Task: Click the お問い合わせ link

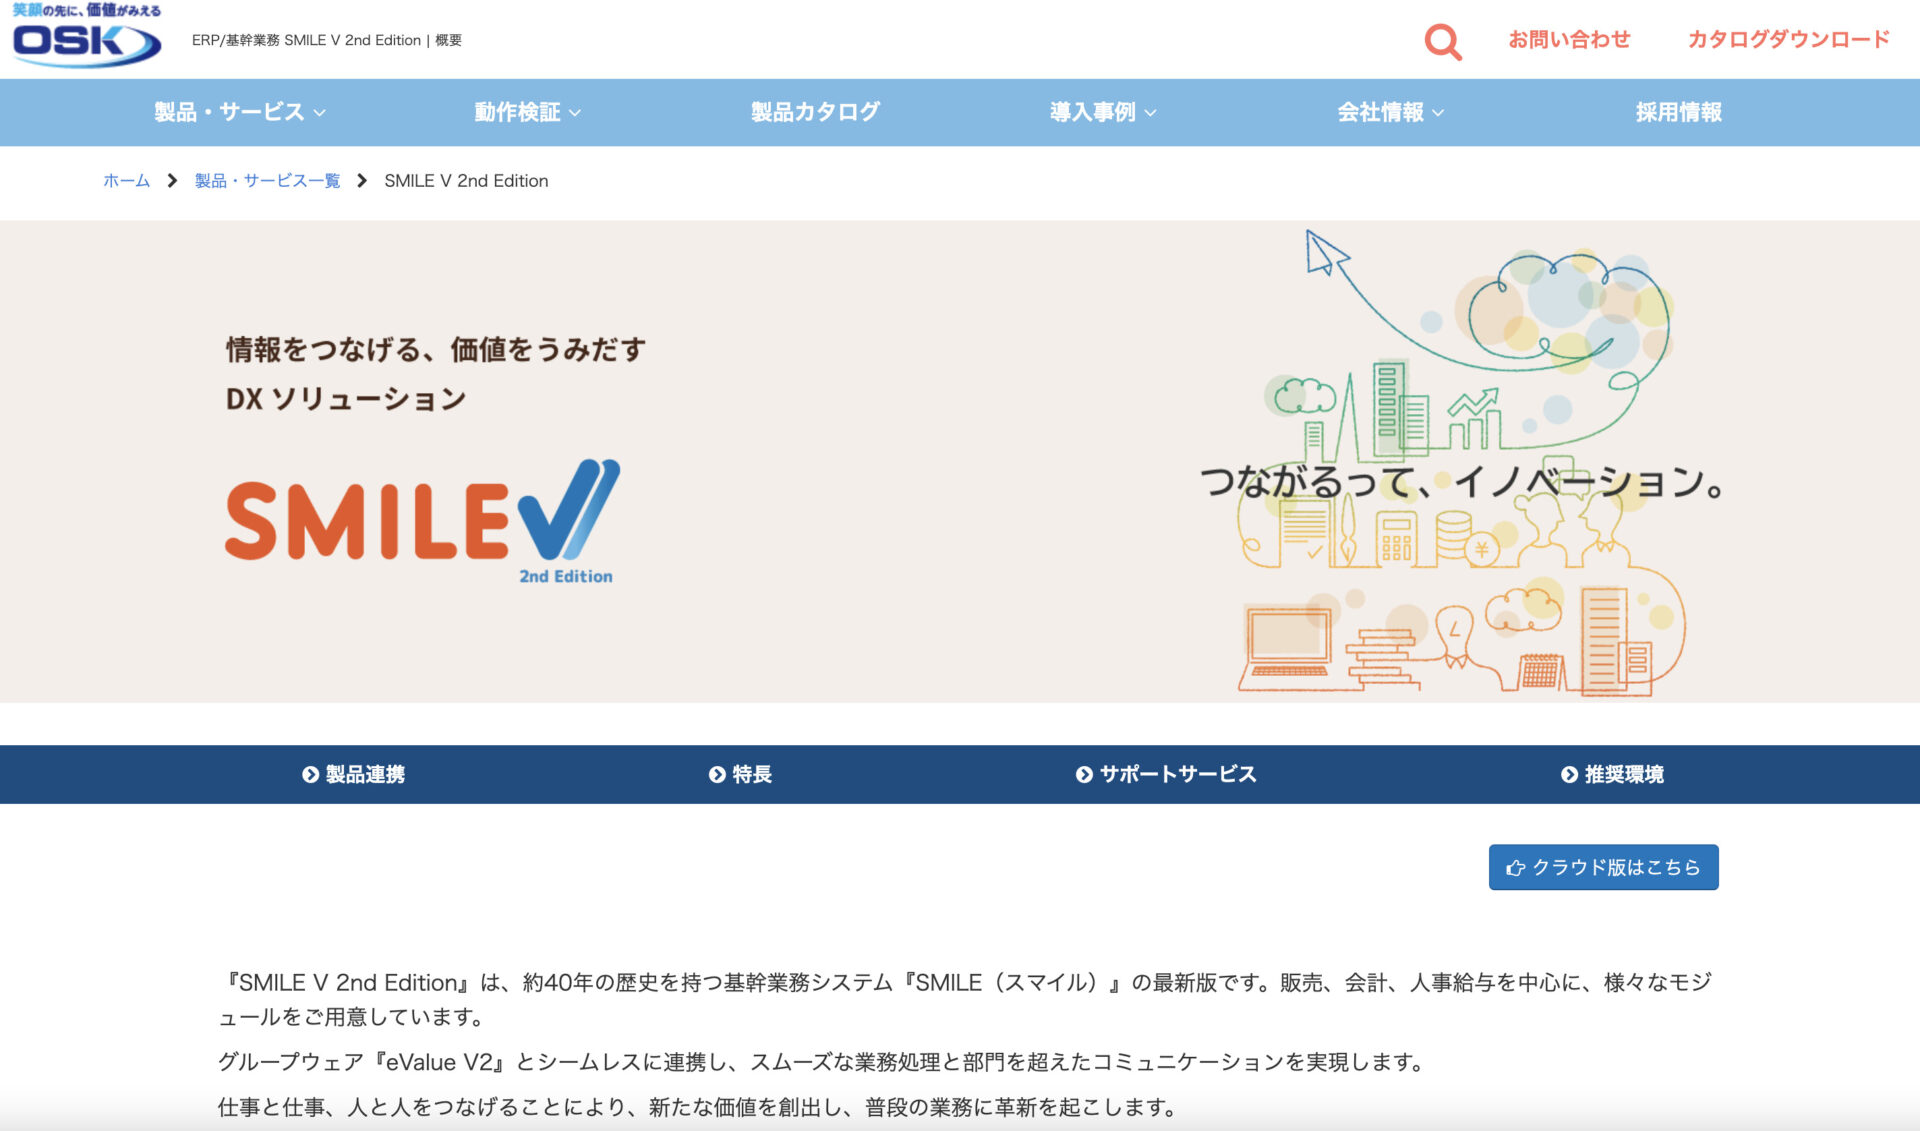Action: (1568, 40)
